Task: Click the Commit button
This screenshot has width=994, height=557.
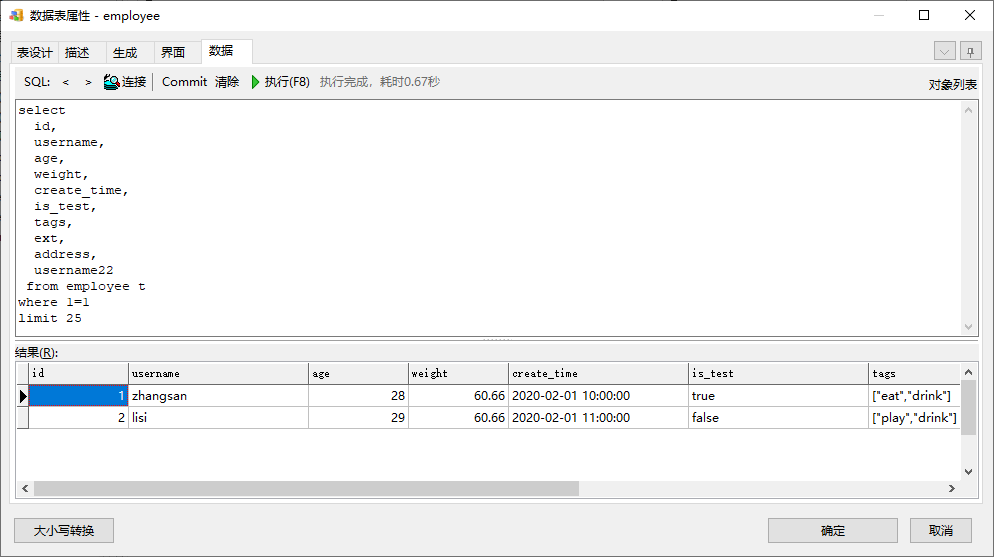Action: 184,82
